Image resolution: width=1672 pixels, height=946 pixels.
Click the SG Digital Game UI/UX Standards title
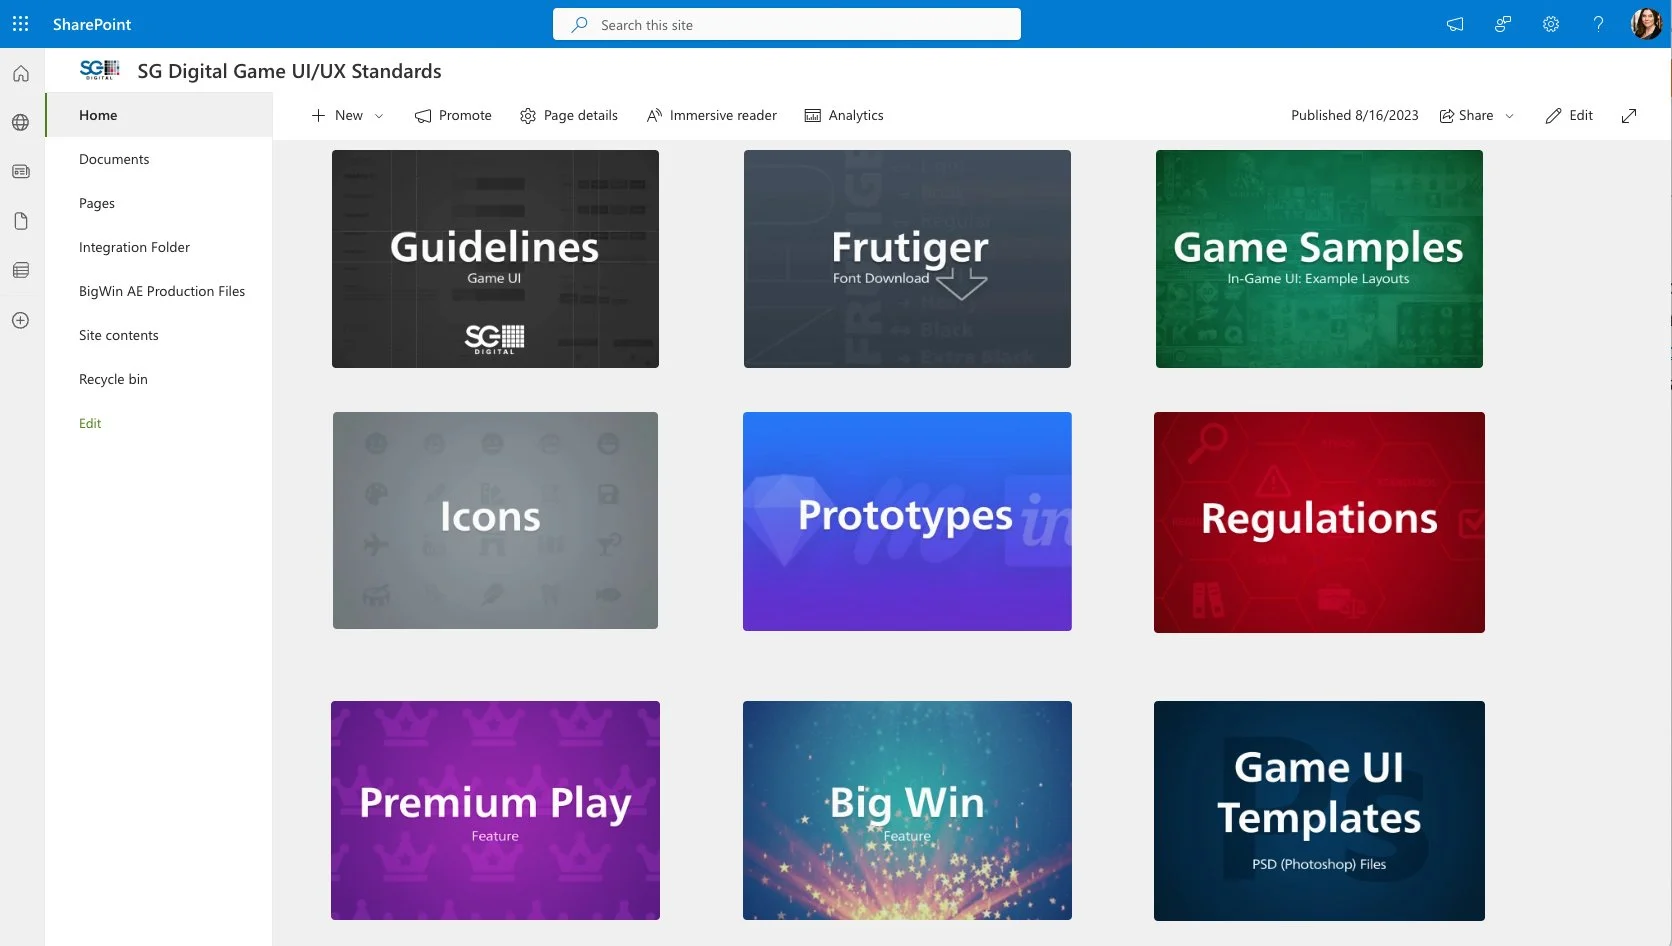(289, 71)
